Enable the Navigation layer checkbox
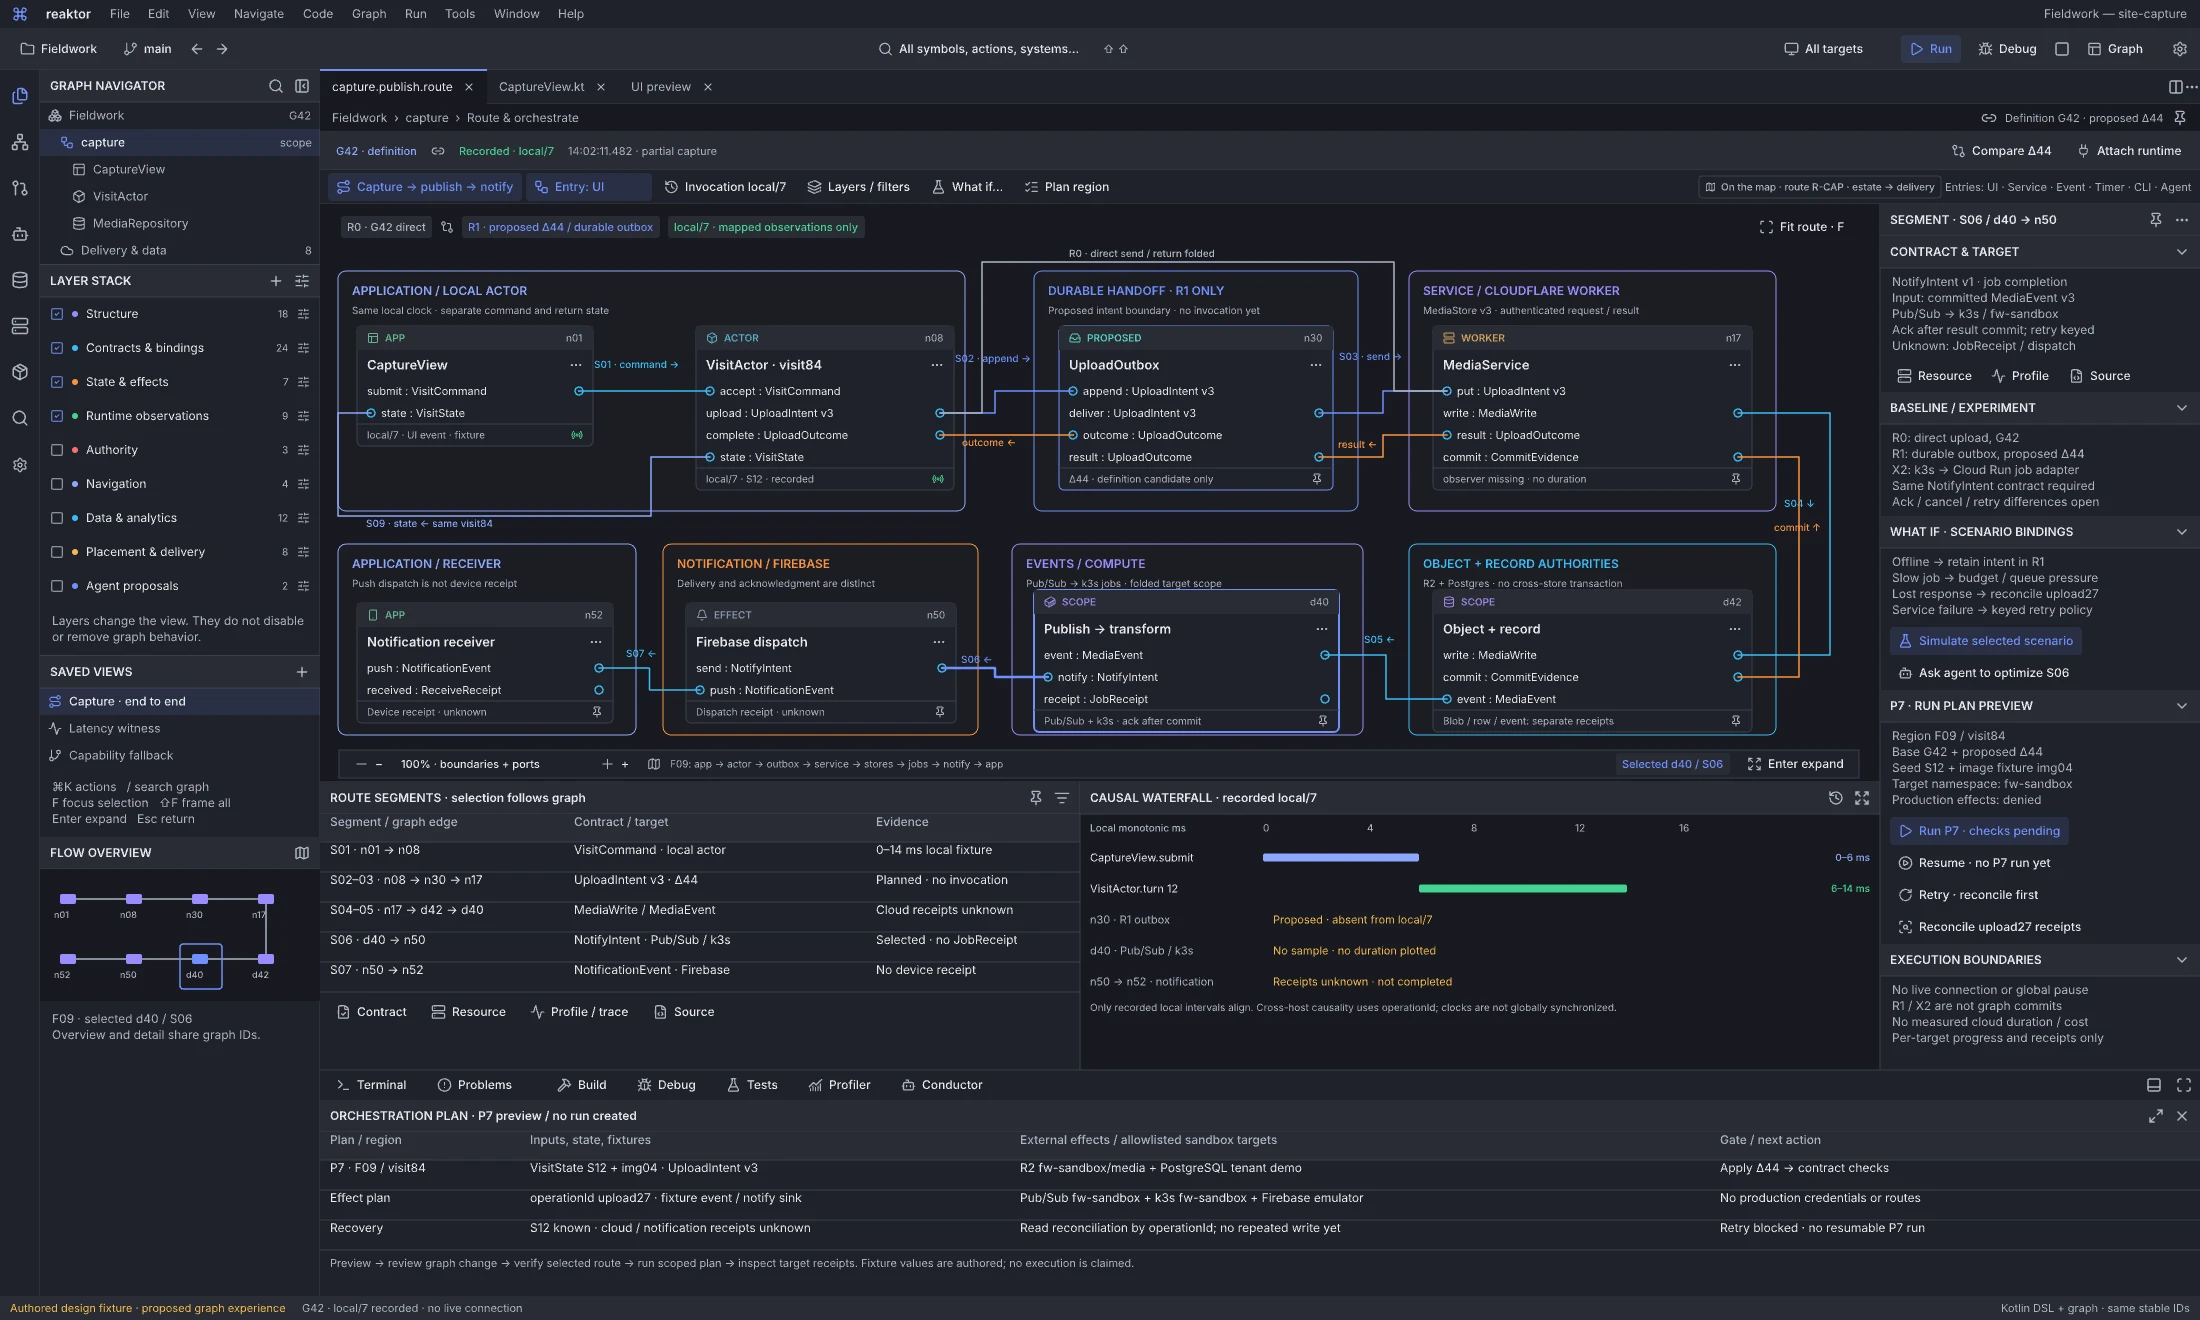The width and height of the screenshot is (2200, 1320). pyautogui.click(x=57, y=484)
